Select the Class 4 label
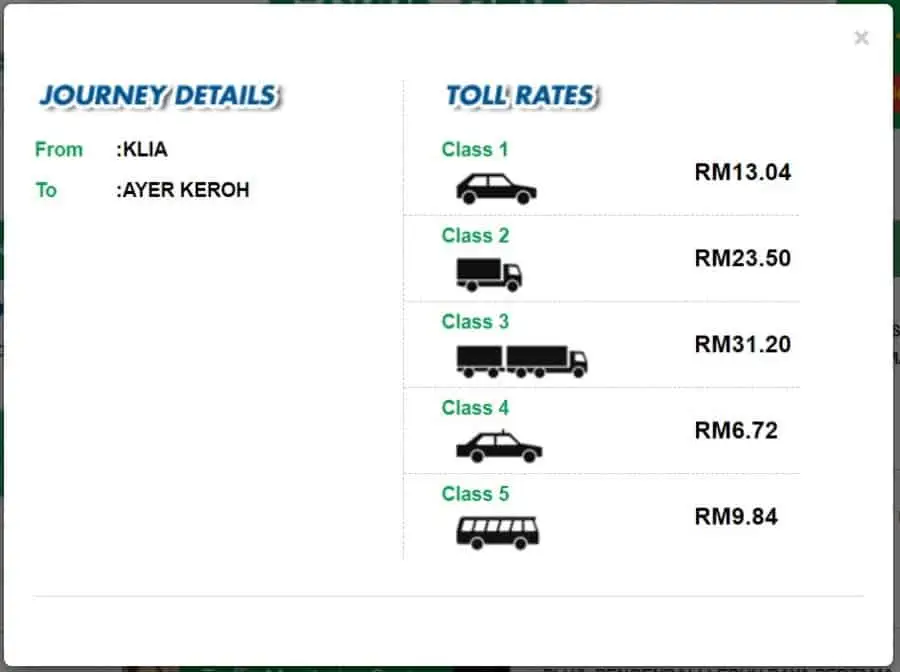 coord(475,407)
